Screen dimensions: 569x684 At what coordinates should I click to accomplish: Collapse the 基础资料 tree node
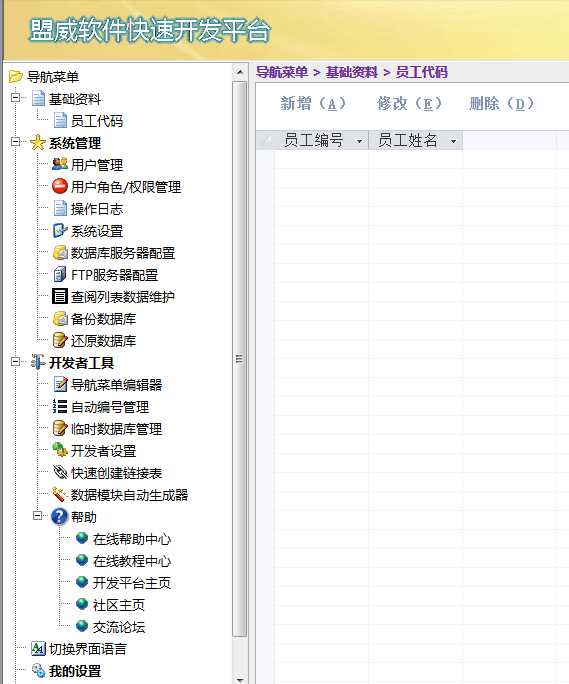pyautogui.click(x=16, y=97)
